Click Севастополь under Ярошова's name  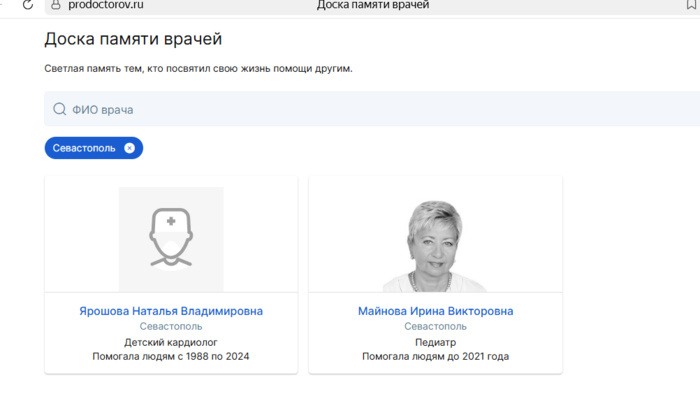point(171,326)
